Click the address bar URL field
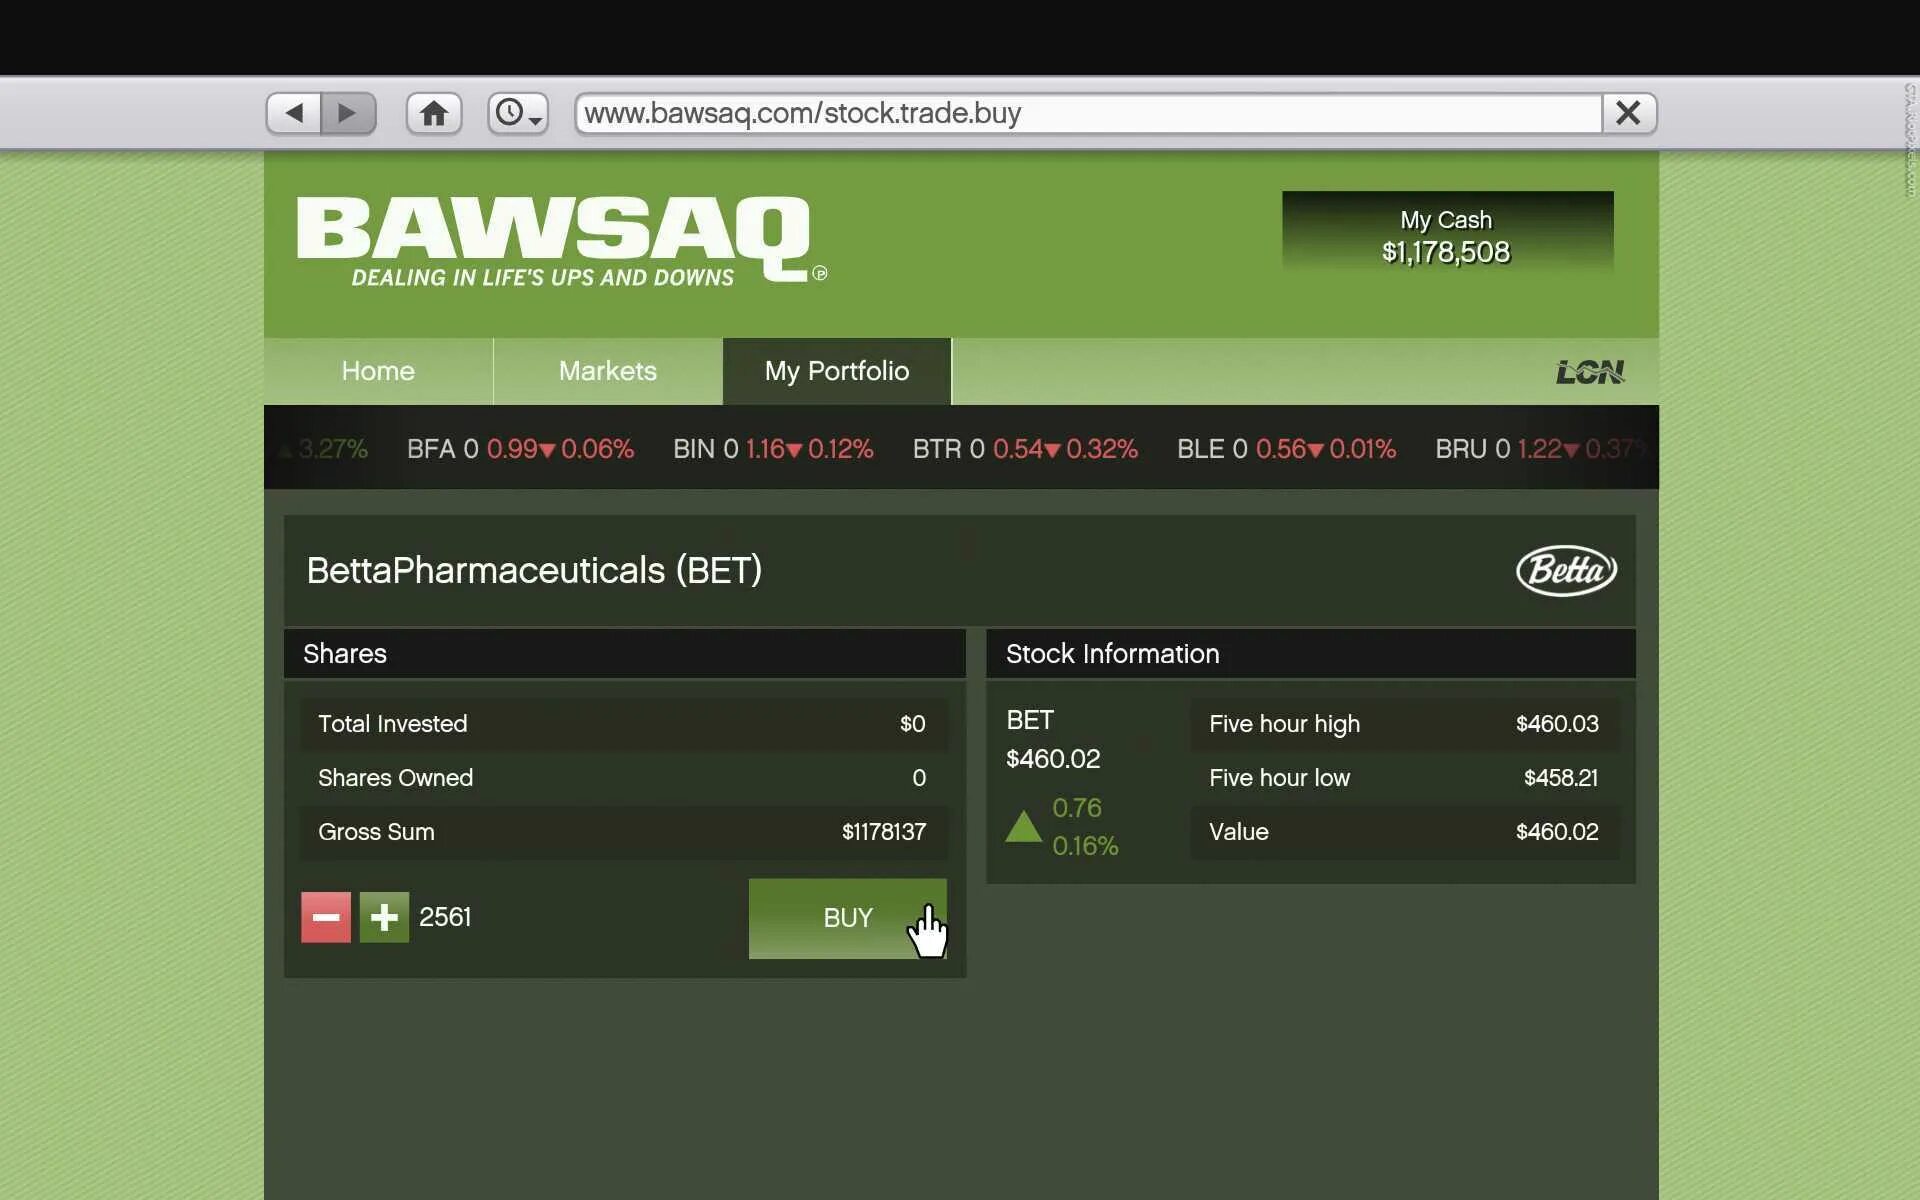The height and width of the screenshot is (1200, 1920). [x=1088, y=113]
